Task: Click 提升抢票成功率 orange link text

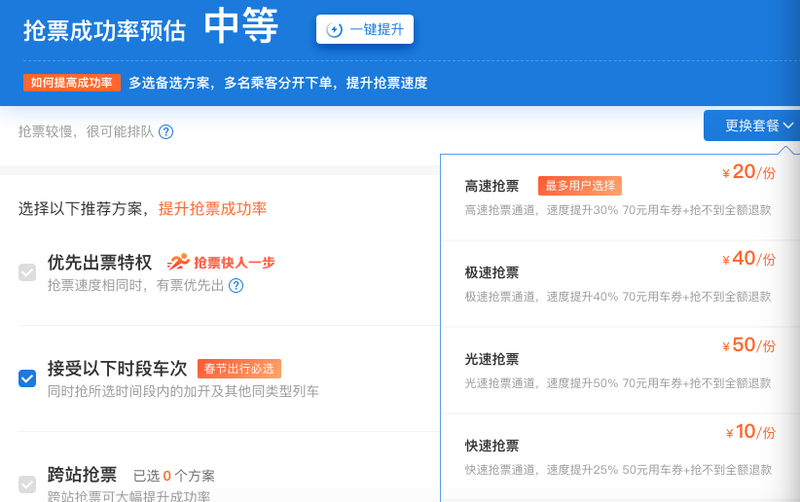Action: 213,209
